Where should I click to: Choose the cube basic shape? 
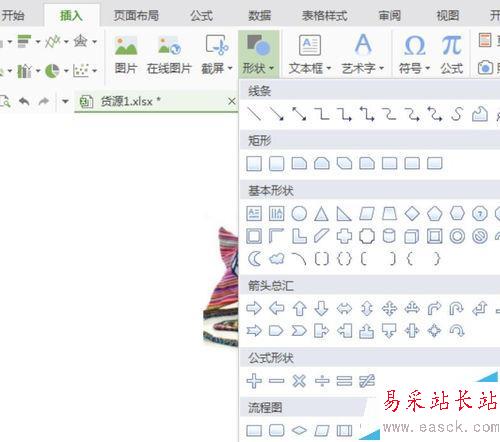(412, 236)
